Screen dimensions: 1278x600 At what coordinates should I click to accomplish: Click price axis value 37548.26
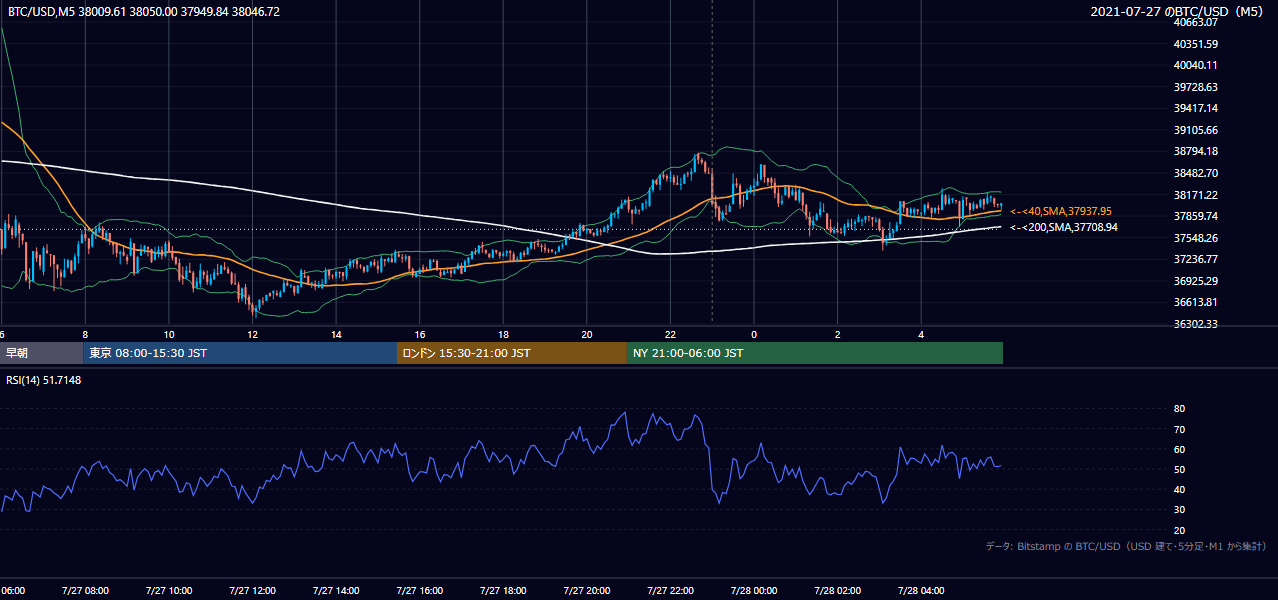tap(1195, 238)
